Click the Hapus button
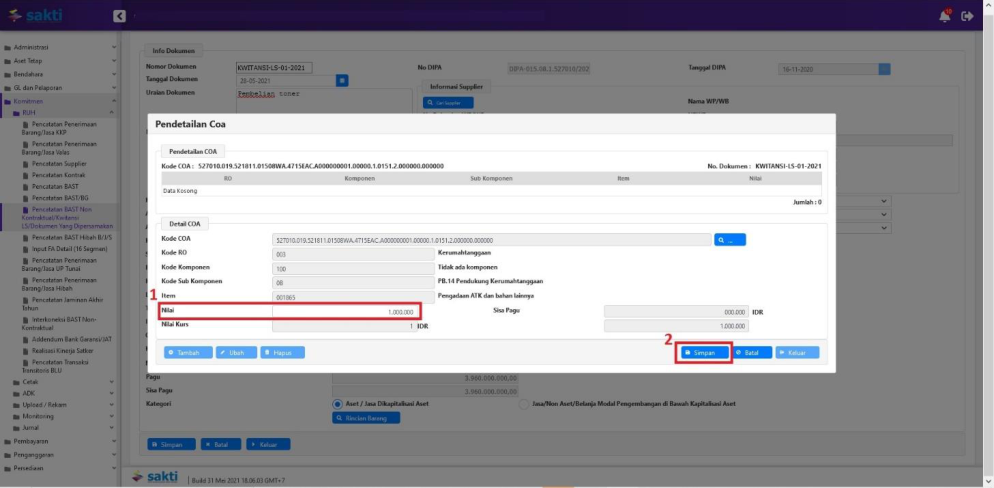The height and width of the screenshot is (488, 994). click(282, 352)
